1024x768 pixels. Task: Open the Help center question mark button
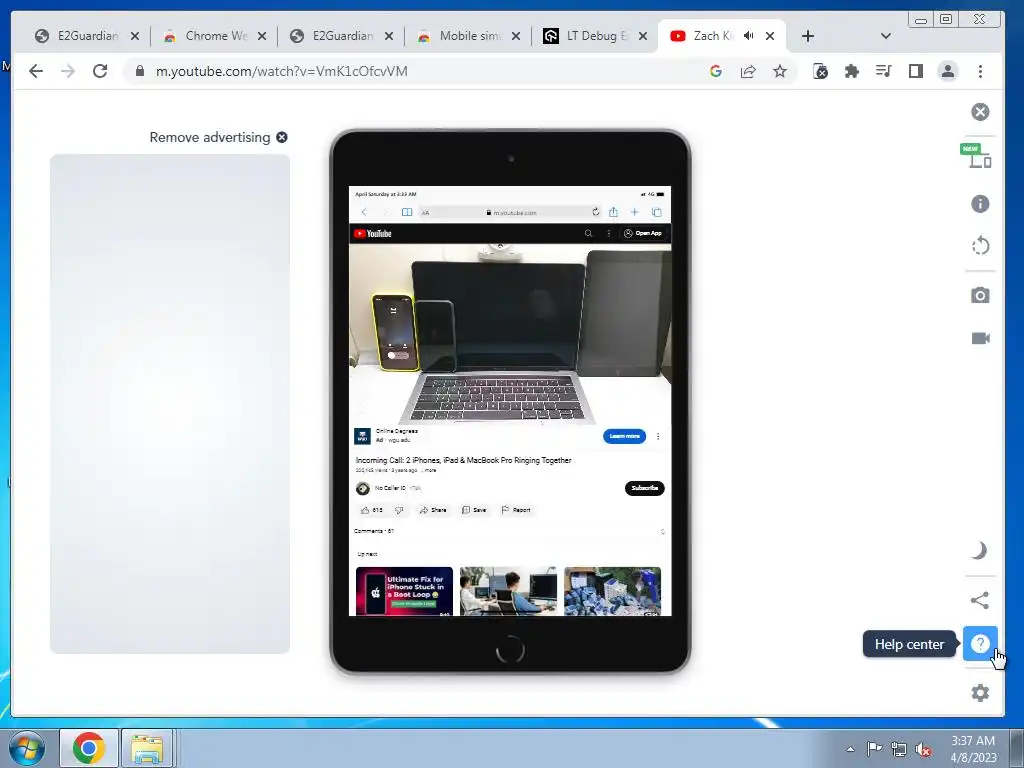coord(980,644)
